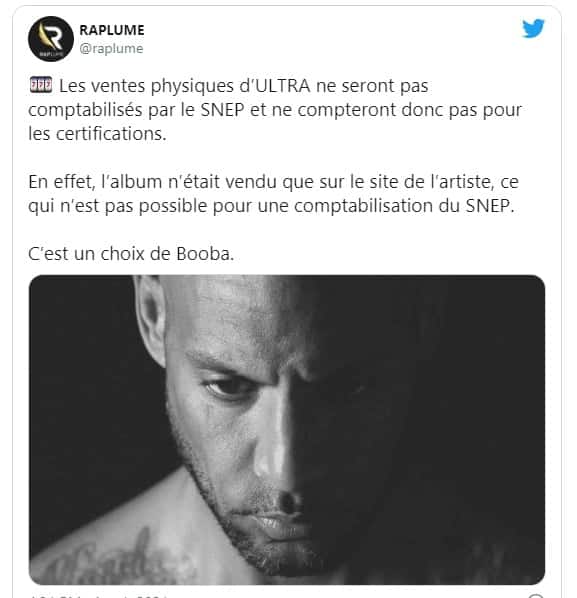Click the man's ear in photo

coord(151,320)
